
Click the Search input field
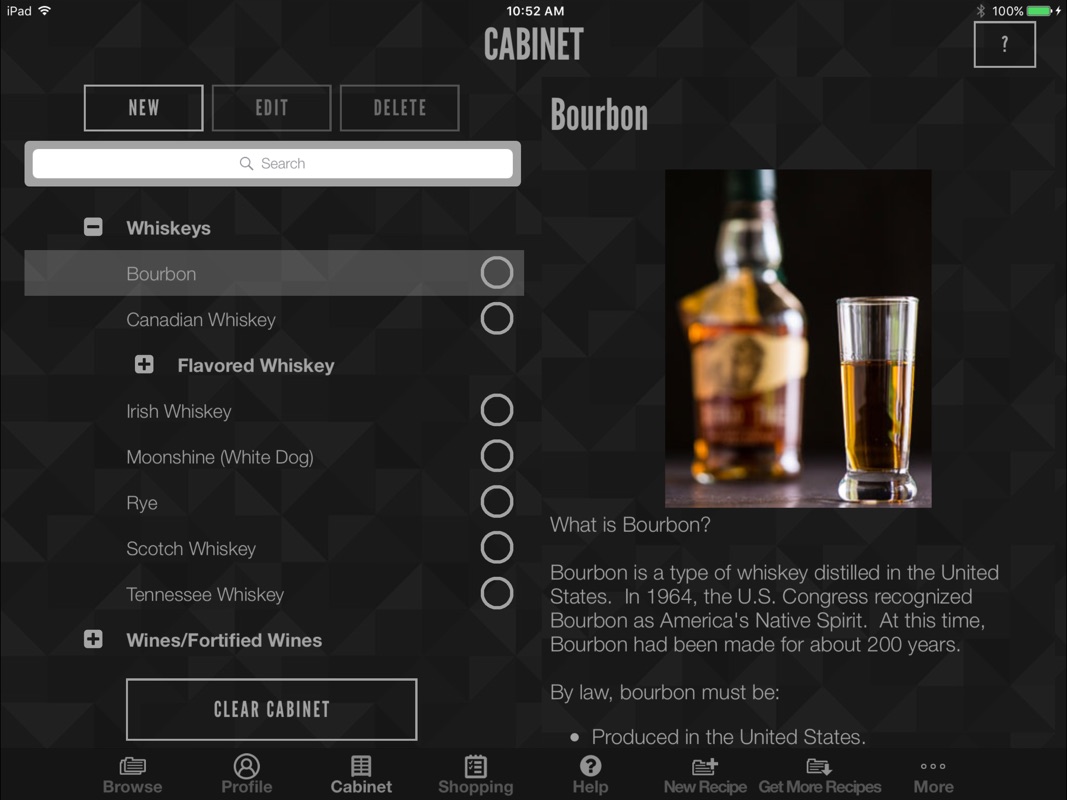coord(273,163)
